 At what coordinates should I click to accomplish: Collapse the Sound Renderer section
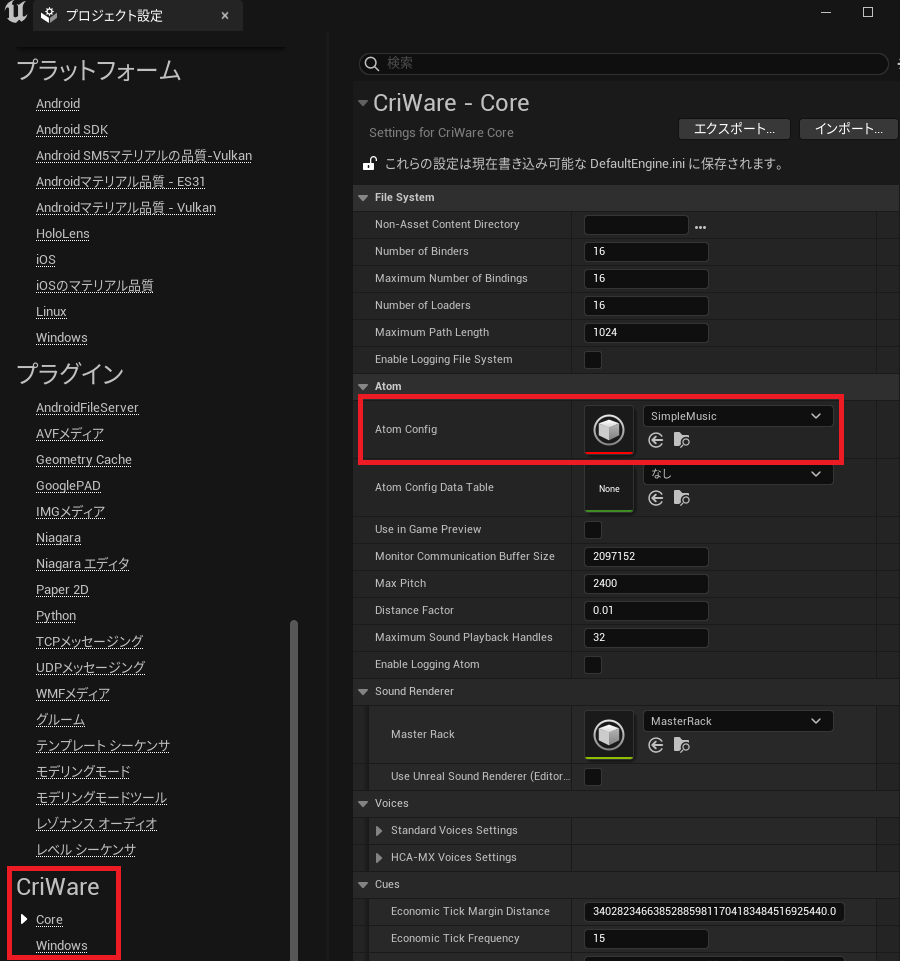point(363,692)
